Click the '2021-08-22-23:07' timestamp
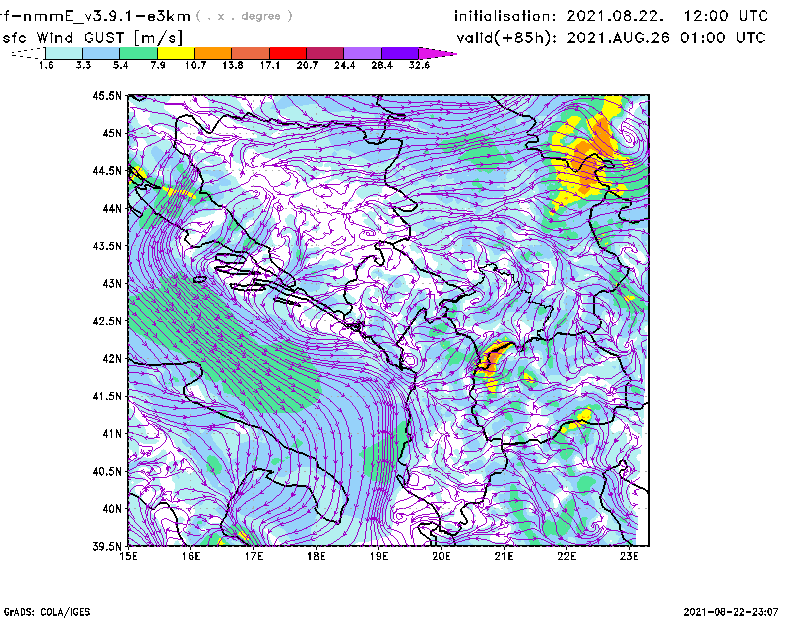The width and height of the screenshot is (800, 618). (x=731, y=611)
